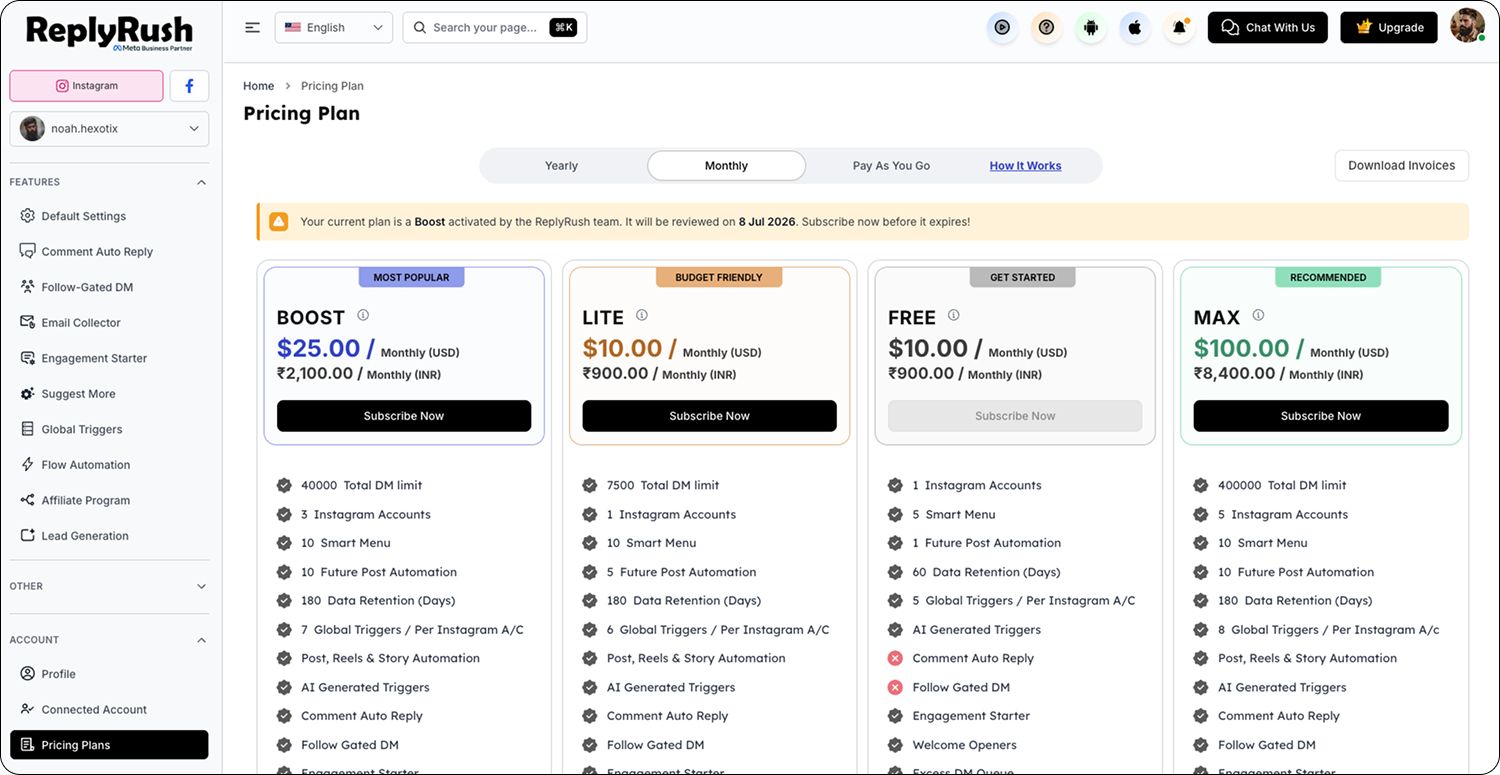Select the Monthly billing tab
Screen dimensions: 1500x775
[x=726, y=166]
